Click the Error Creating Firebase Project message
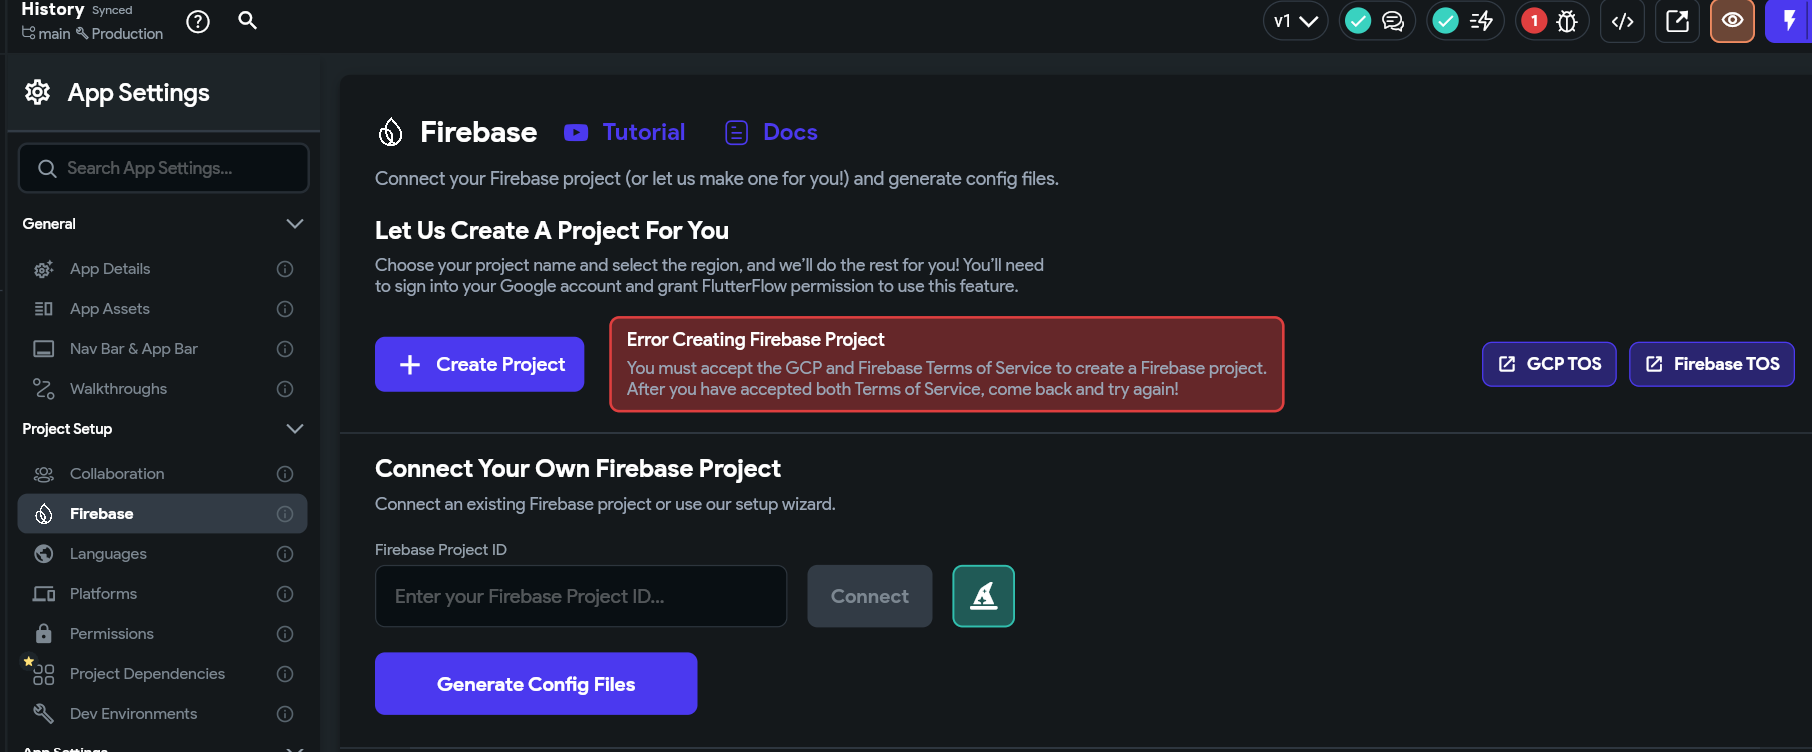 pyautogui.click(x=947, y=364)
